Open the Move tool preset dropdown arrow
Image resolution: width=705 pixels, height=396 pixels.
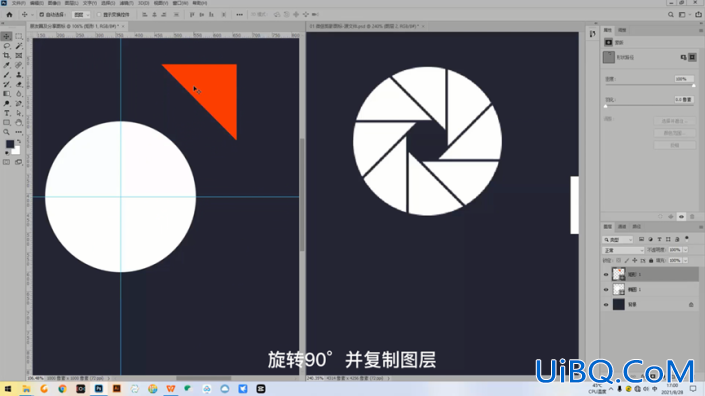pyautogui.click(x=32, y=15)
